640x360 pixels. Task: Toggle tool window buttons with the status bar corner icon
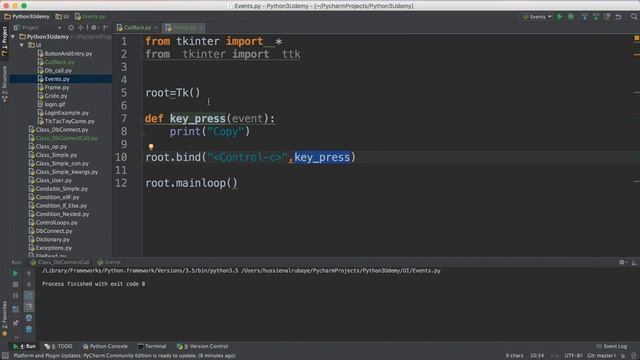[x=4, y=356]
